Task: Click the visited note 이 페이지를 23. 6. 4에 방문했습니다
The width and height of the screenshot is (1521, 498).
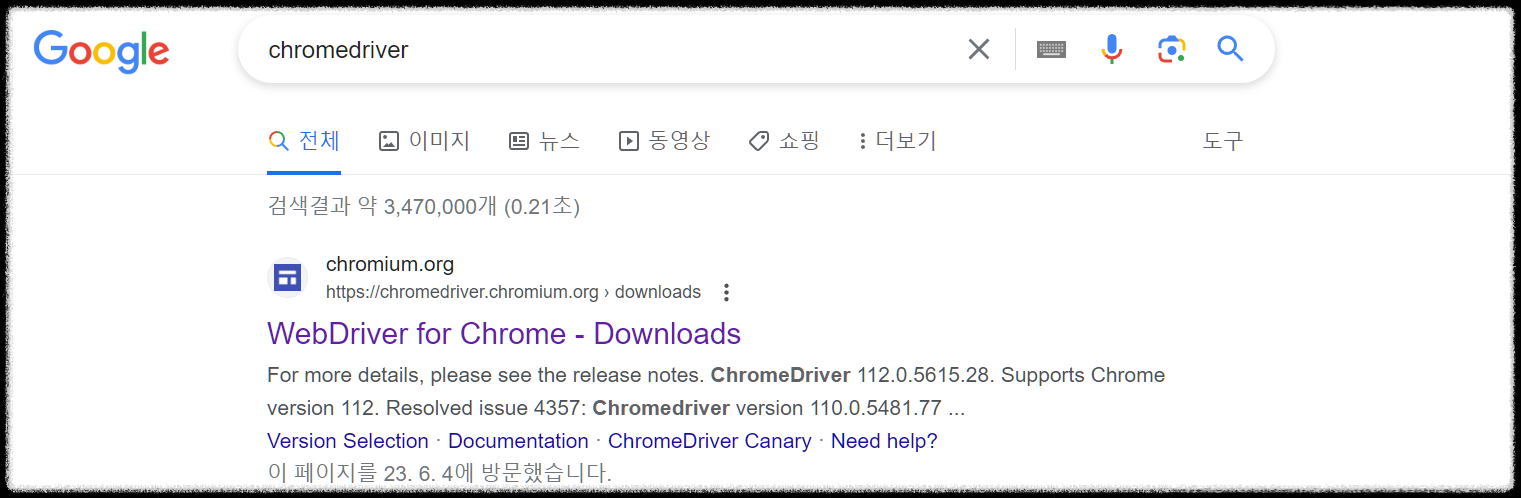Action: [439, 472]
